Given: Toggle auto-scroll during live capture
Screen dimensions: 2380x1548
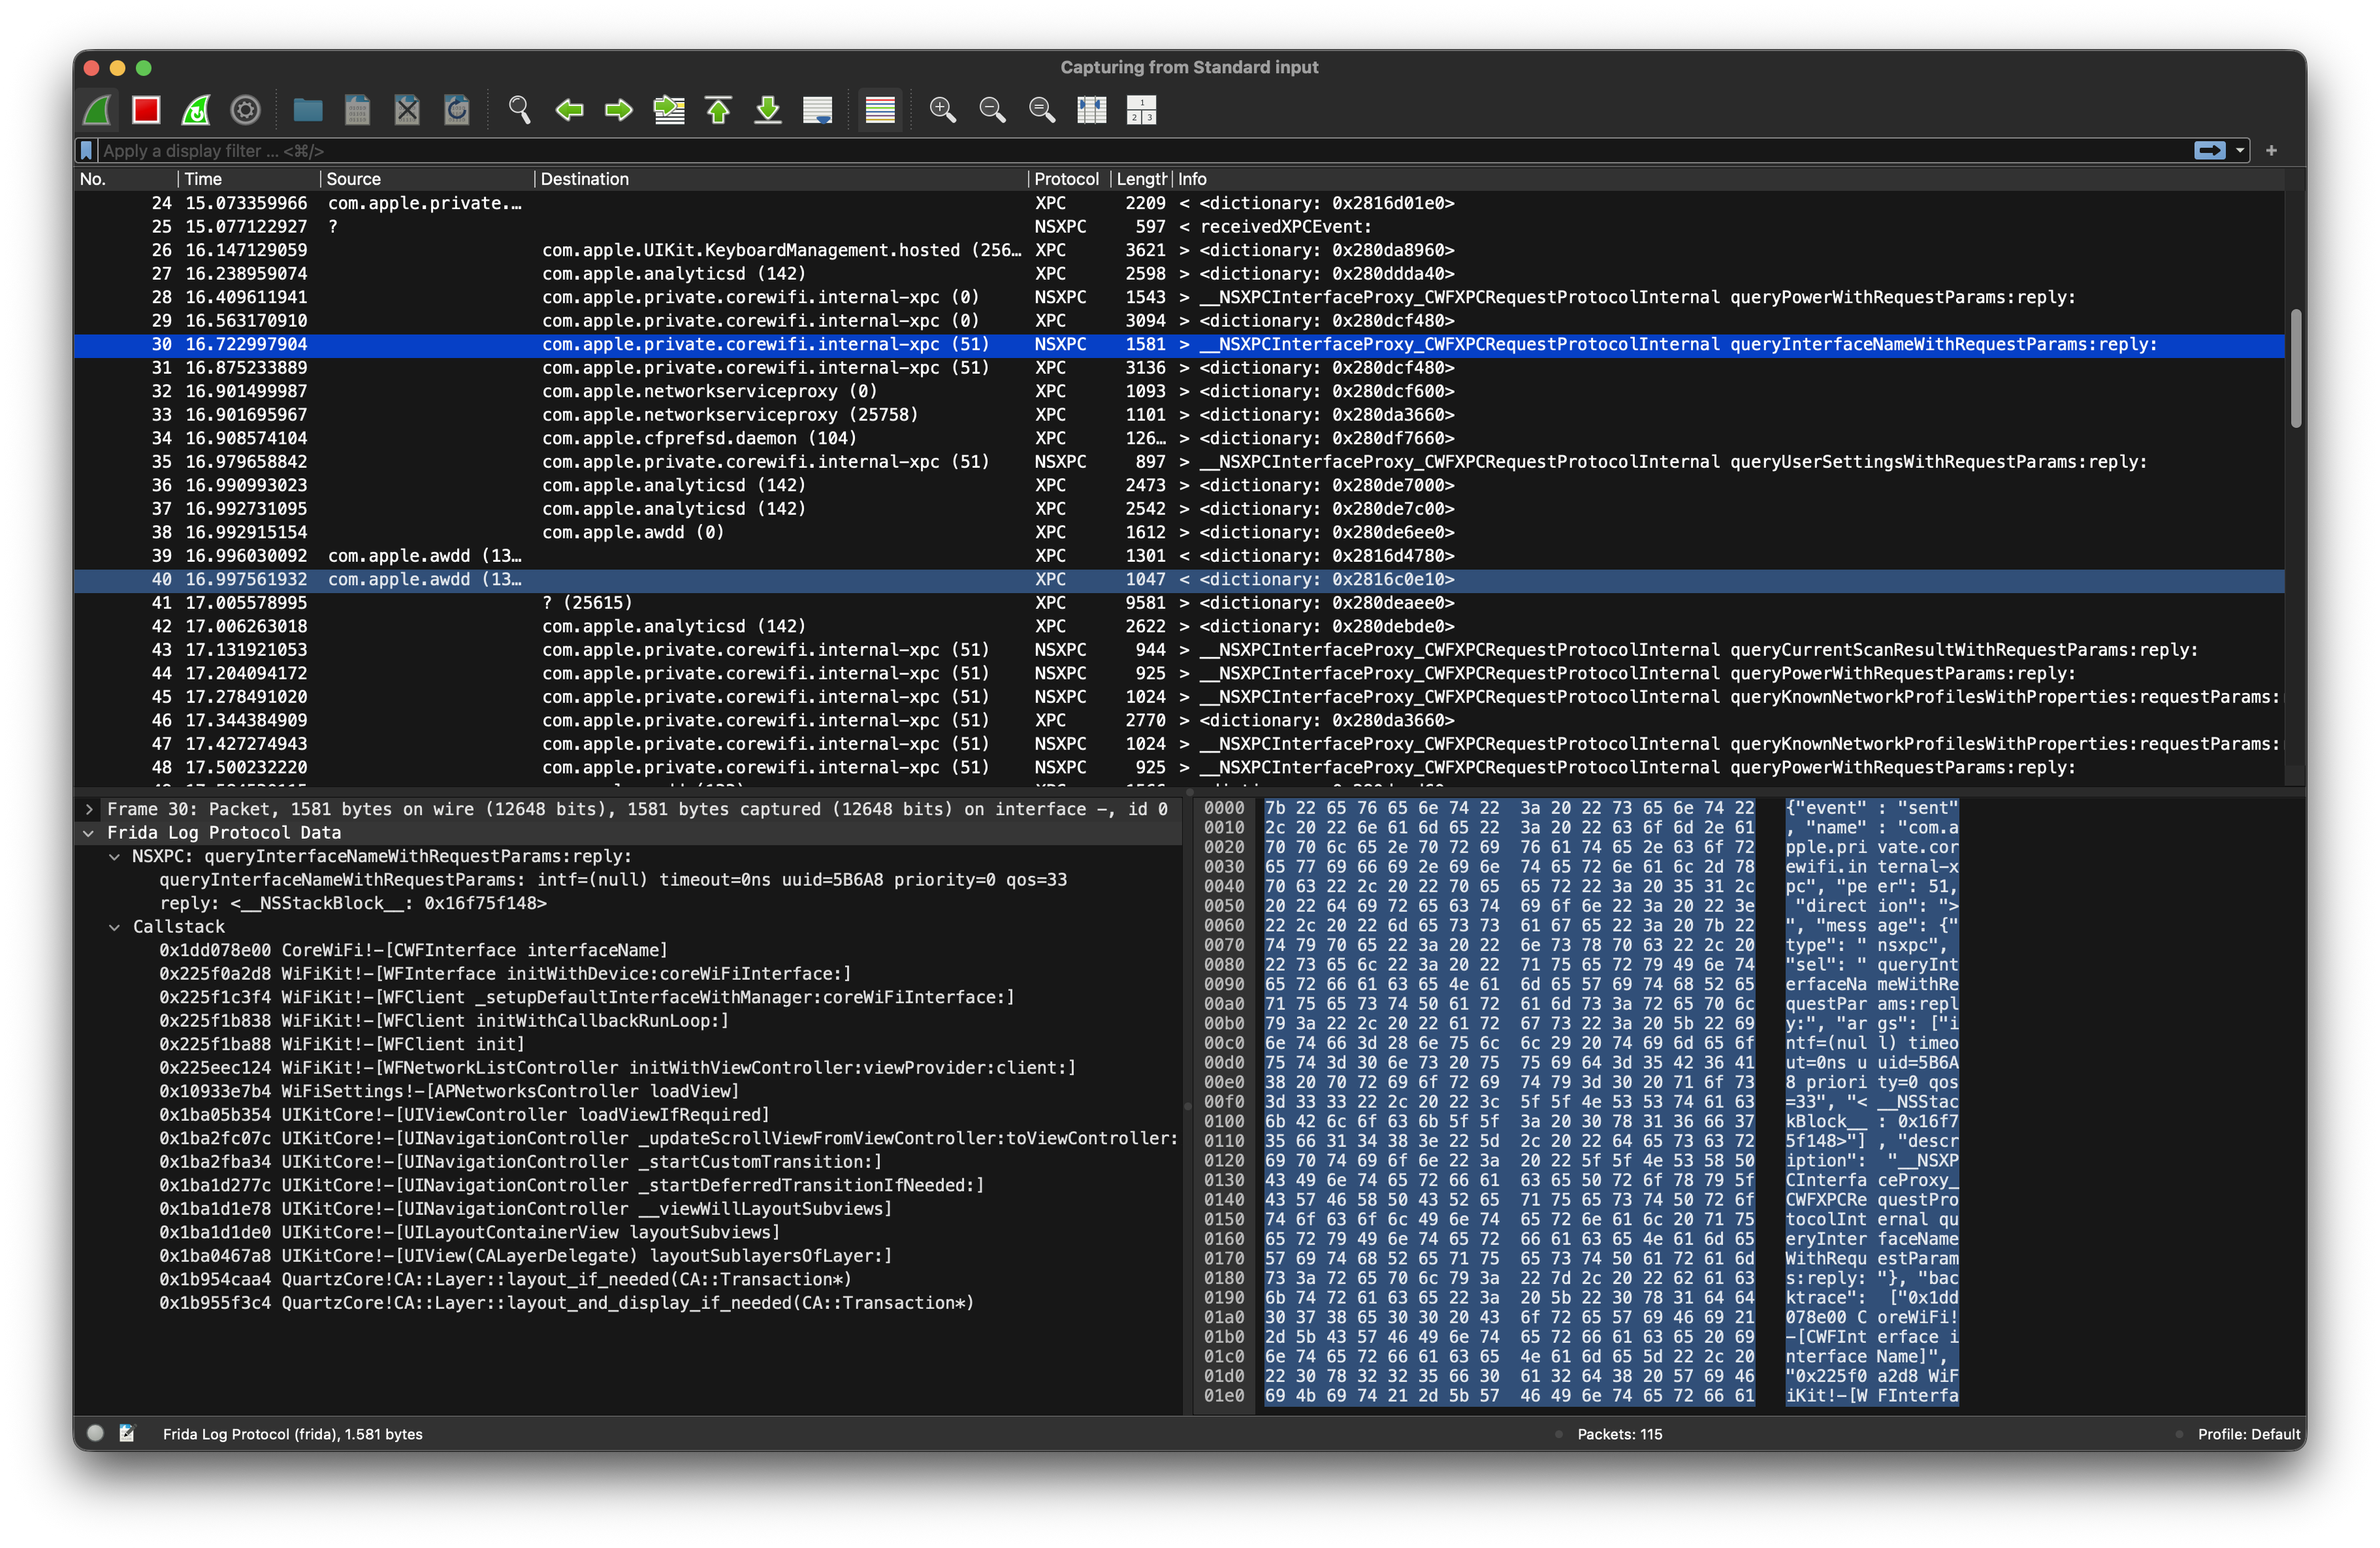Looking at the screenshot, I should pyautogui.click(x=818, y=110).
